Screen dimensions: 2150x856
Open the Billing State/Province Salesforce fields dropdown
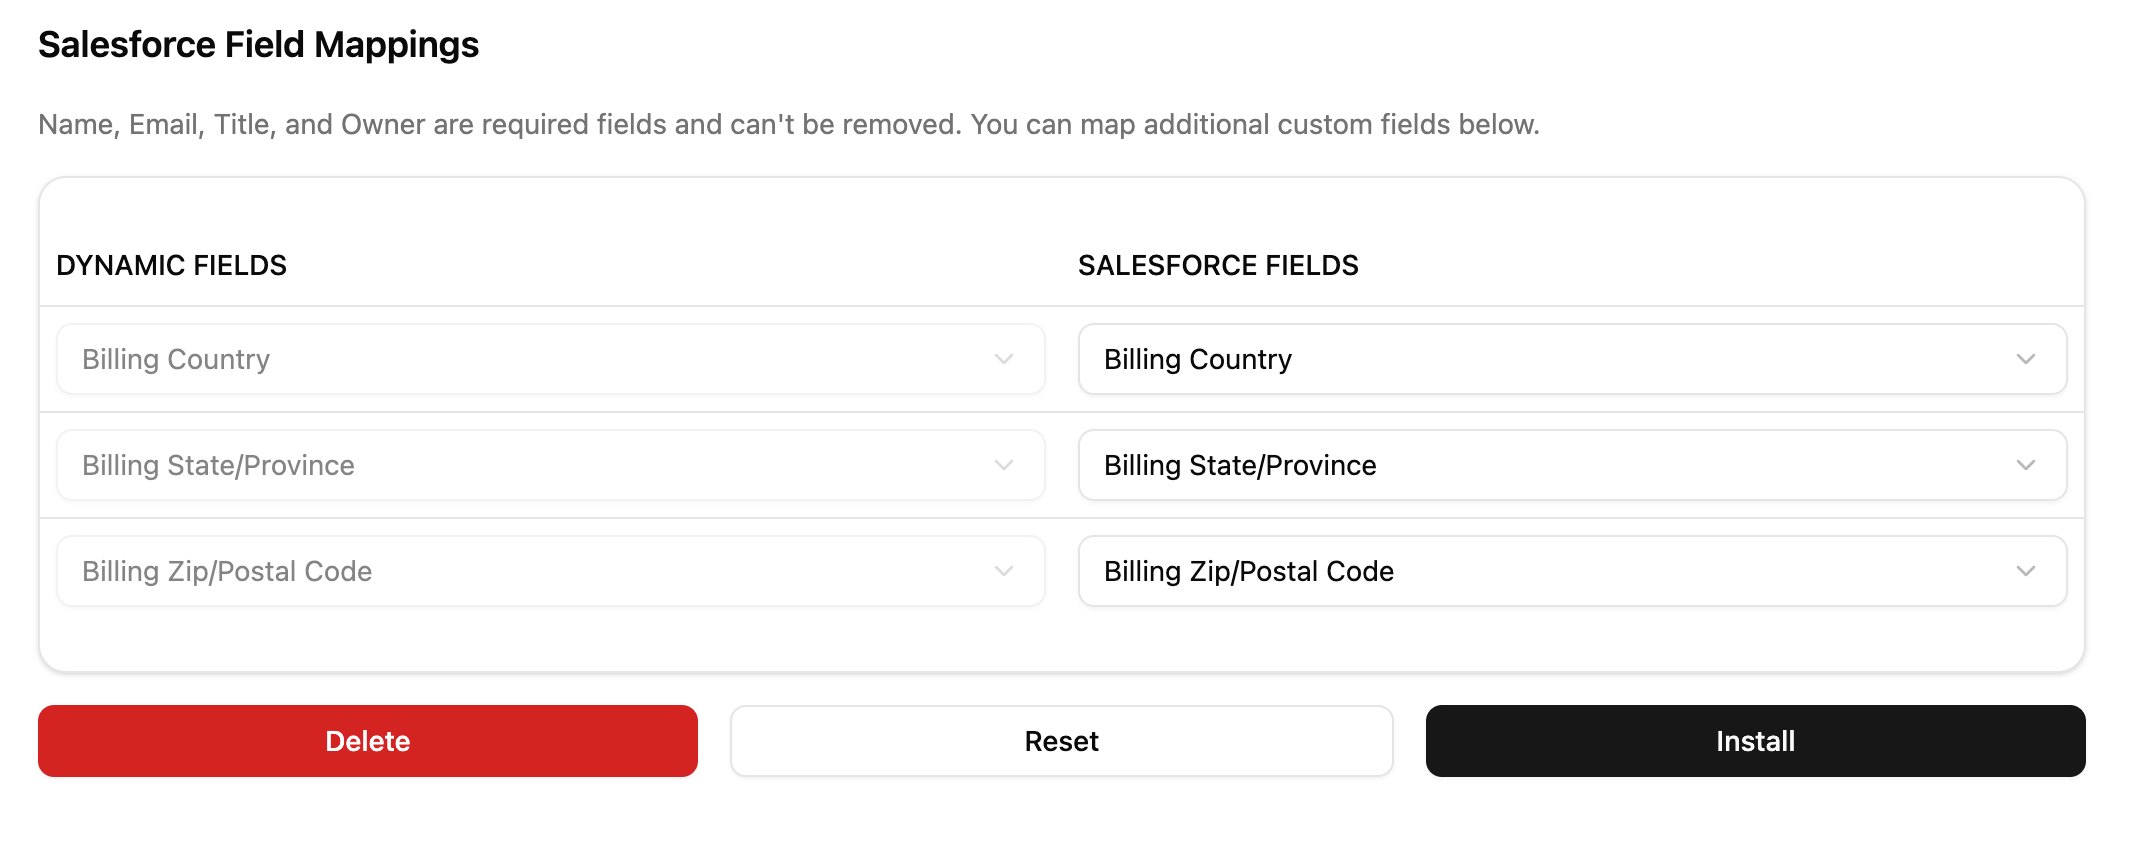point(1570,465)
